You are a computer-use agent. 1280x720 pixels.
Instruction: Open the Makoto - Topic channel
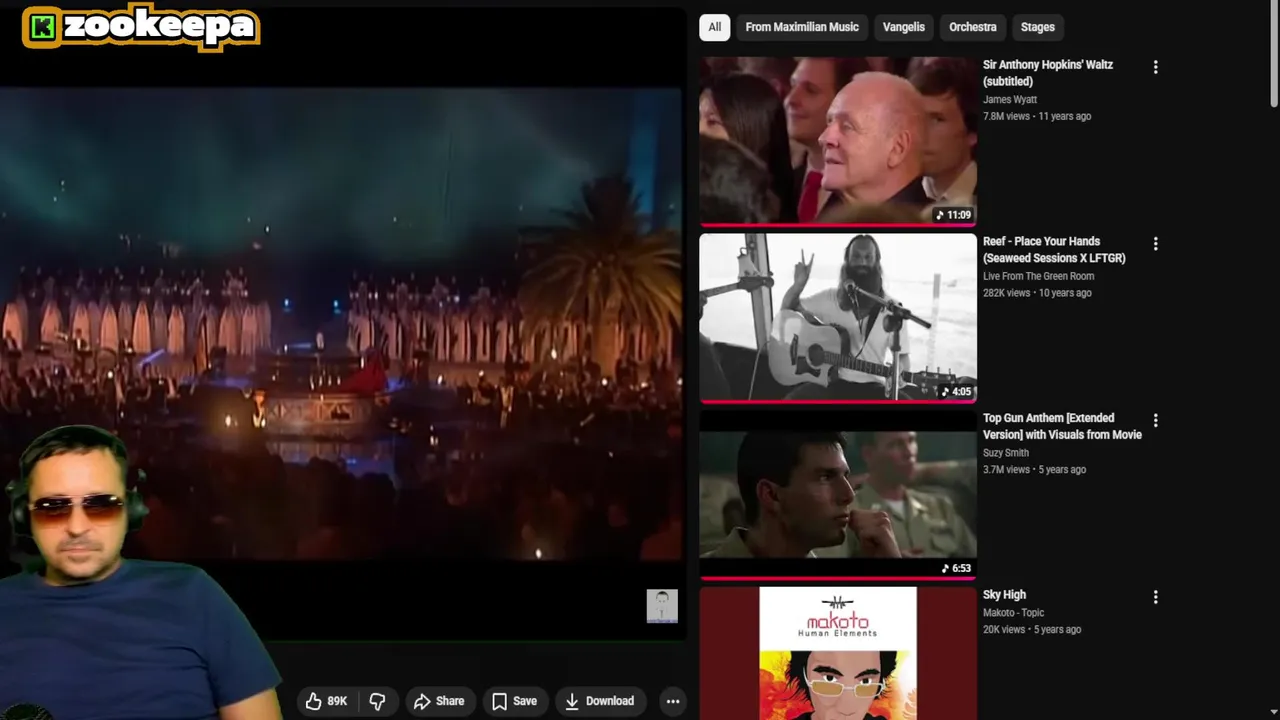click(1013, 613)
